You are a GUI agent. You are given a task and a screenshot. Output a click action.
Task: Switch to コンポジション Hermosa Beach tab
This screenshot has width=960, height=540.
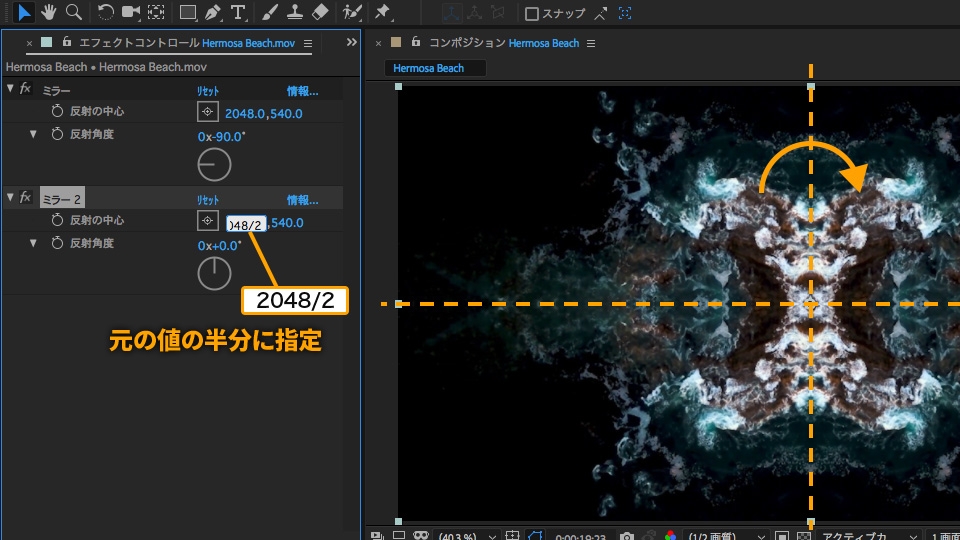point(504,43)
